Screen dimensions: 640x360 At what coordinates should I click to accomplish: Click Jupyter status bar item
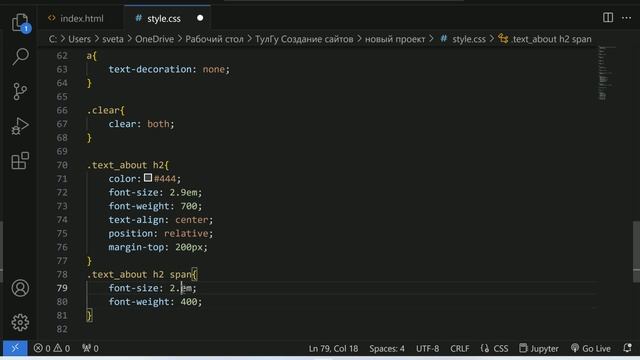(x=539, y=349)
